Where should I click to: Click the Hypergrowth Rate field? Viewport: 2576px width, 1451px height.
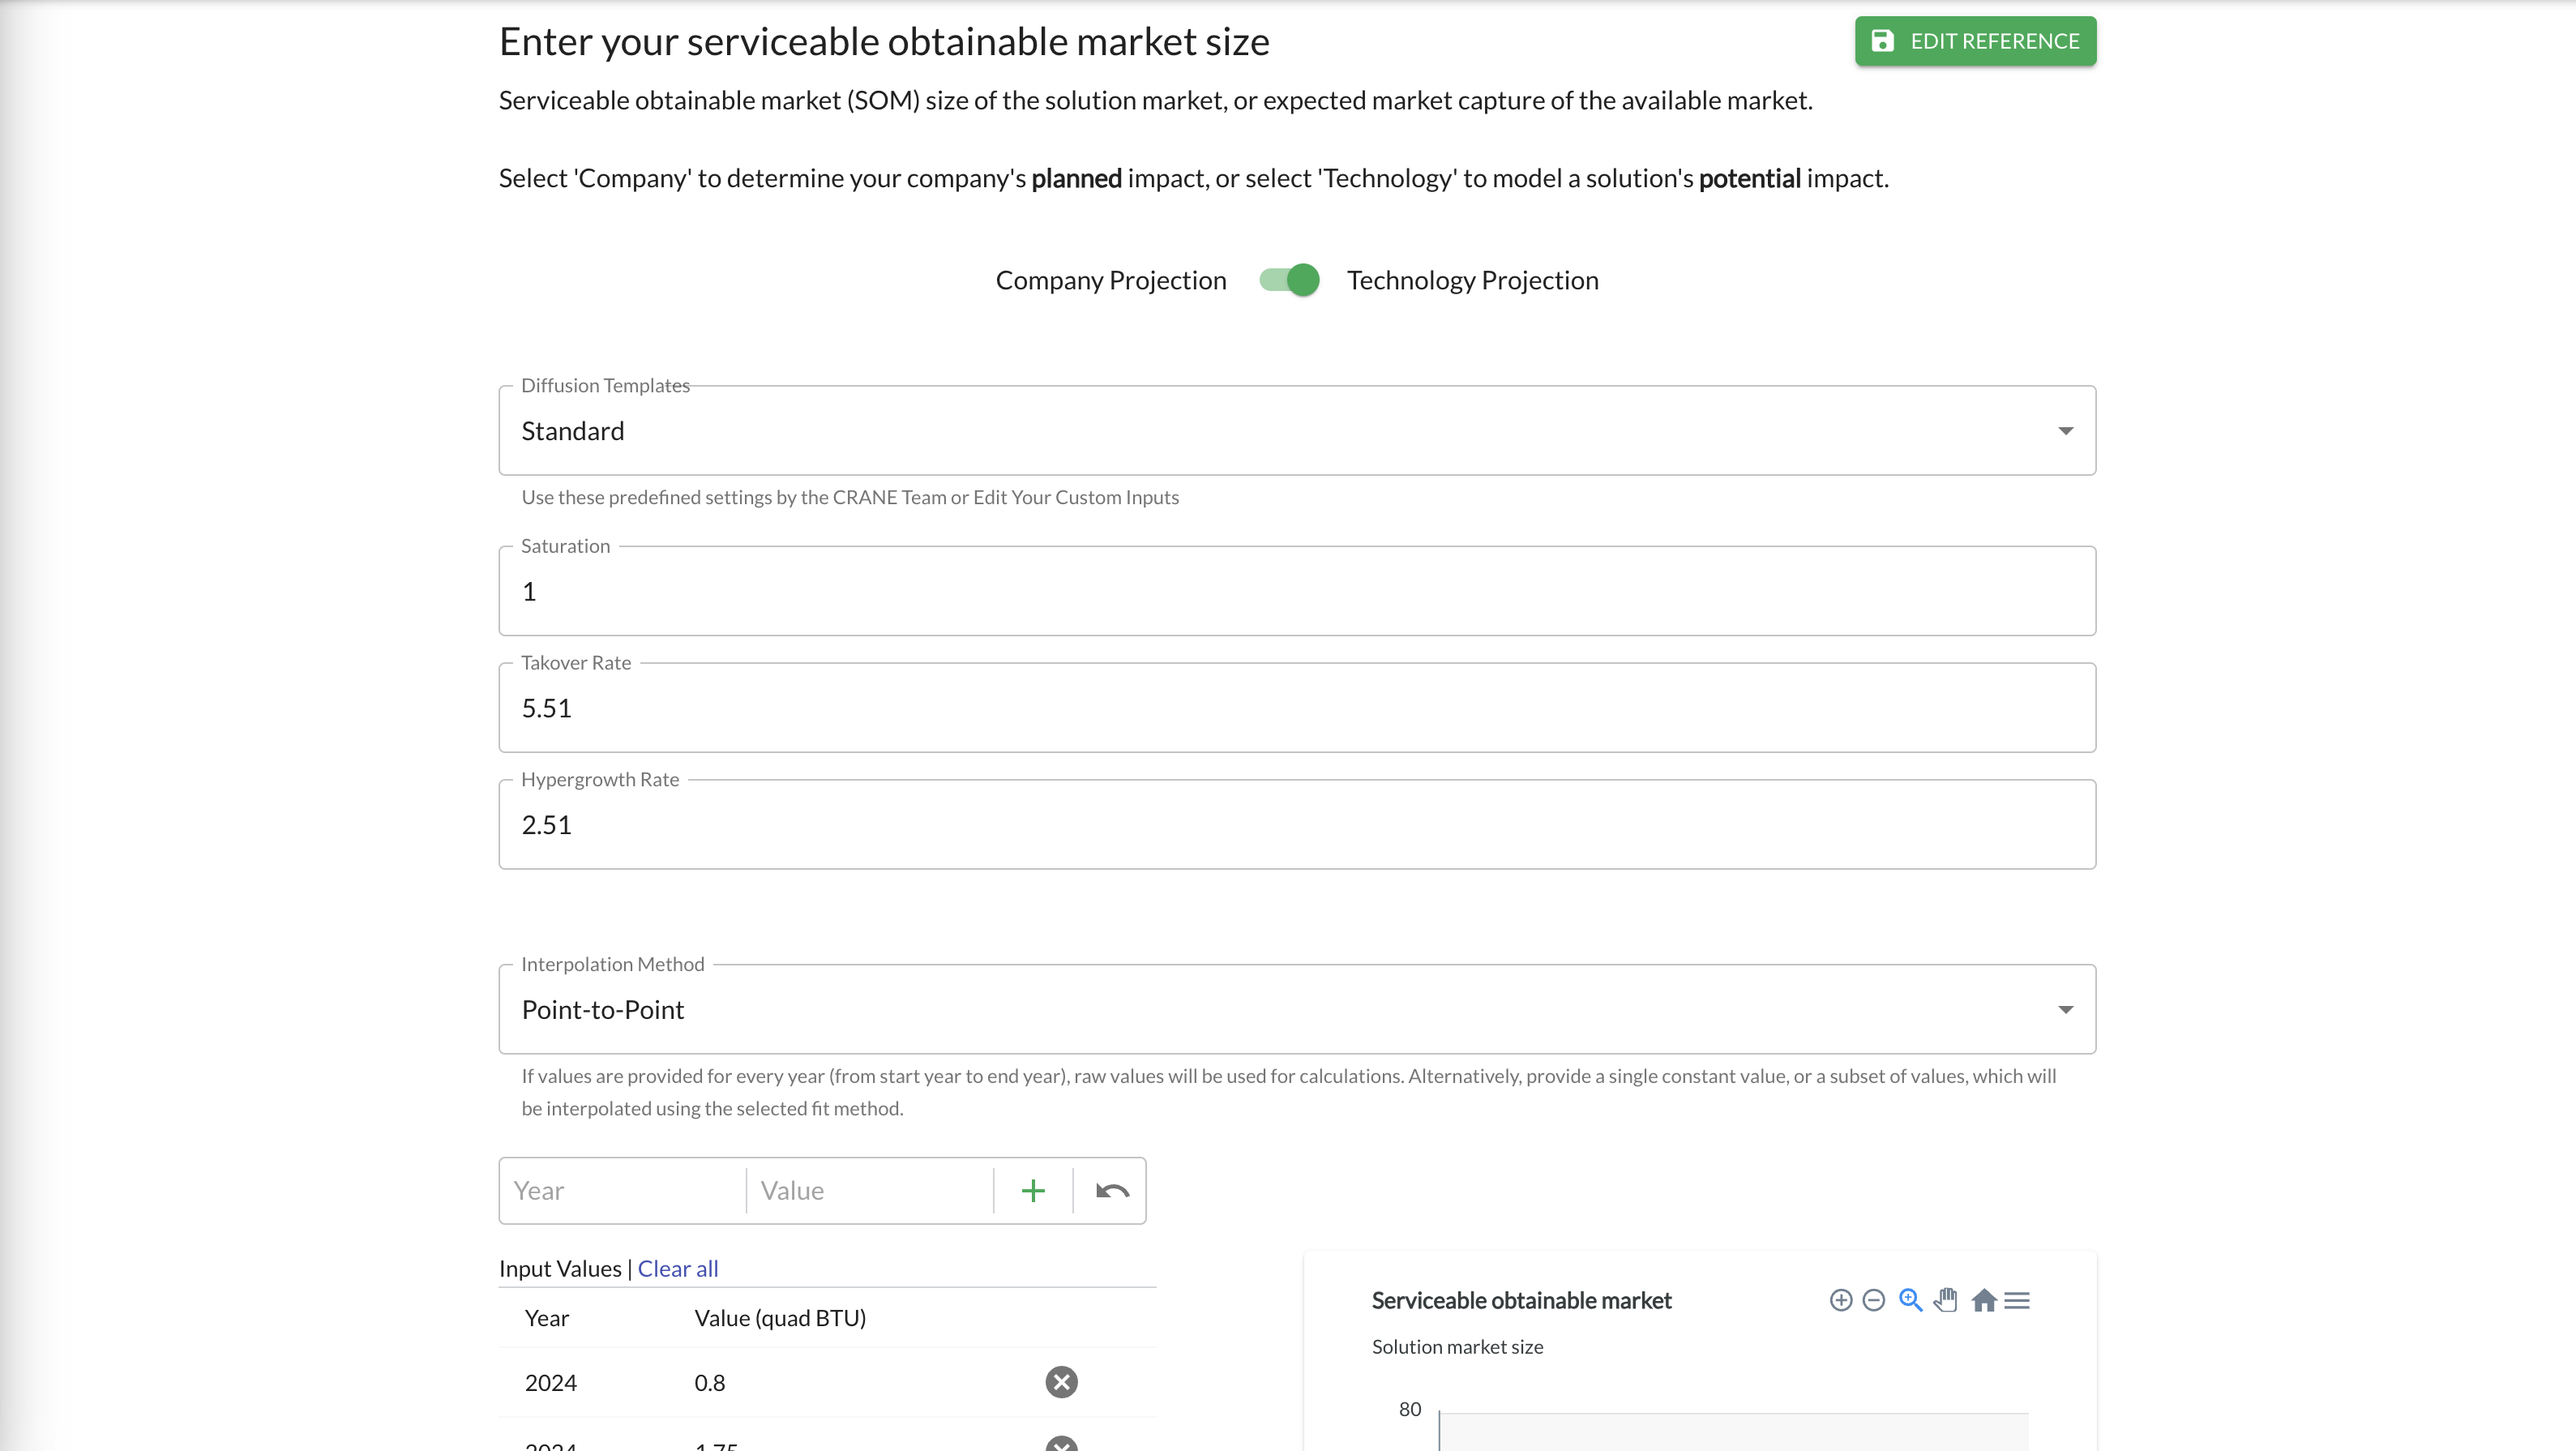pyautogui.click(x=1296, y=826)
